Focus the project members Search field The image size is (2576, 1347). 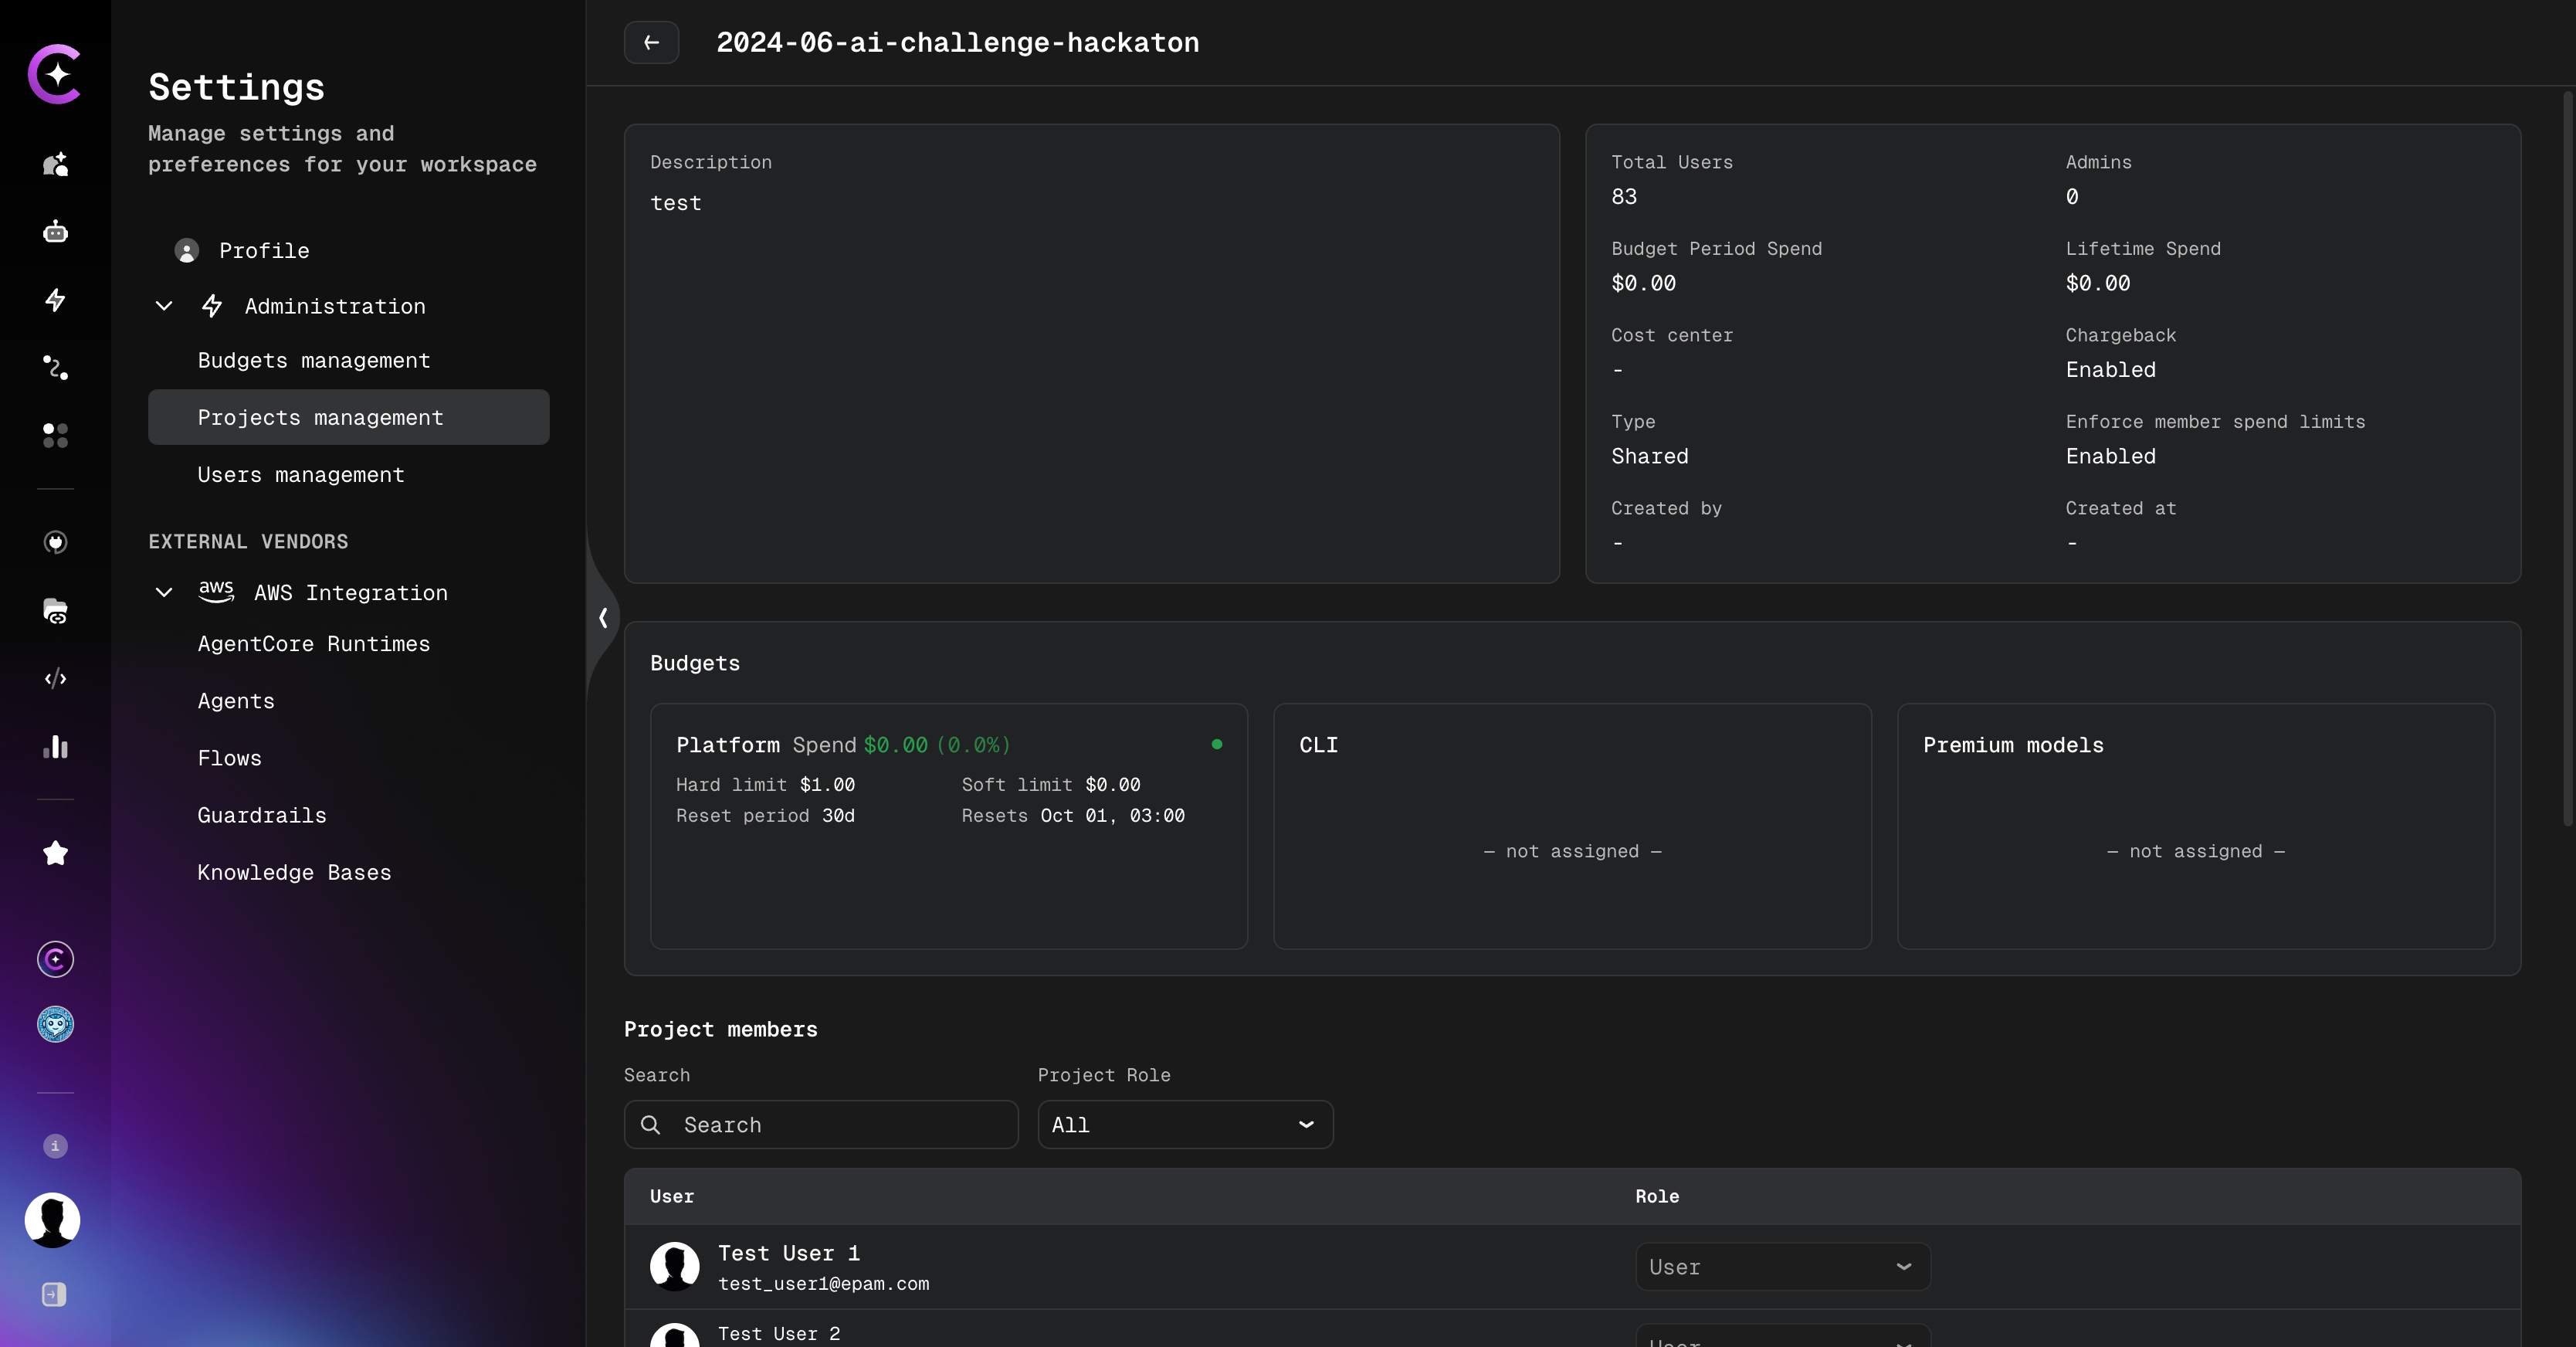pyautogui.click(x=821, y=1125)
